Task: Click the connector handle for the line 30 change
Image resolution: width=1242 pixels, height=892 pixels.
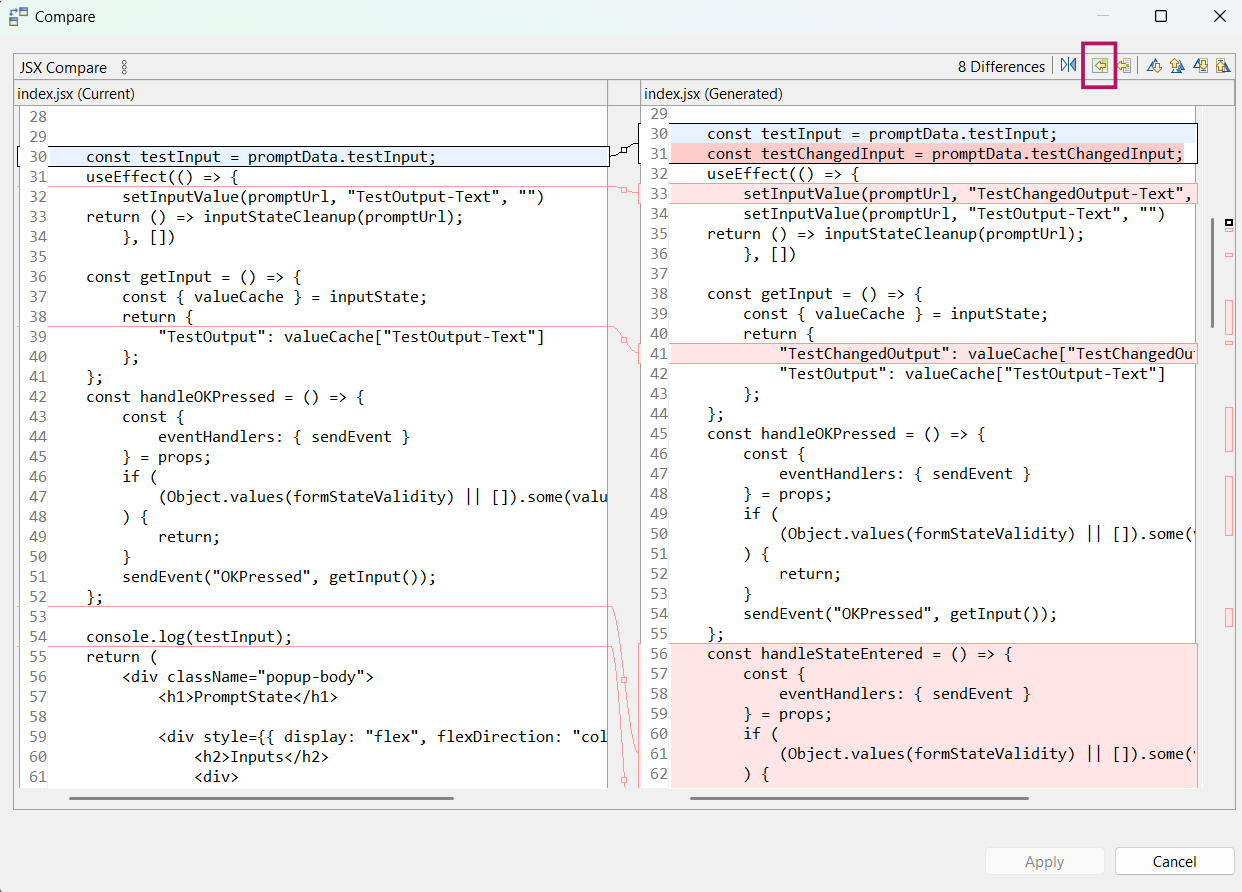Action: tap(623, 150)
